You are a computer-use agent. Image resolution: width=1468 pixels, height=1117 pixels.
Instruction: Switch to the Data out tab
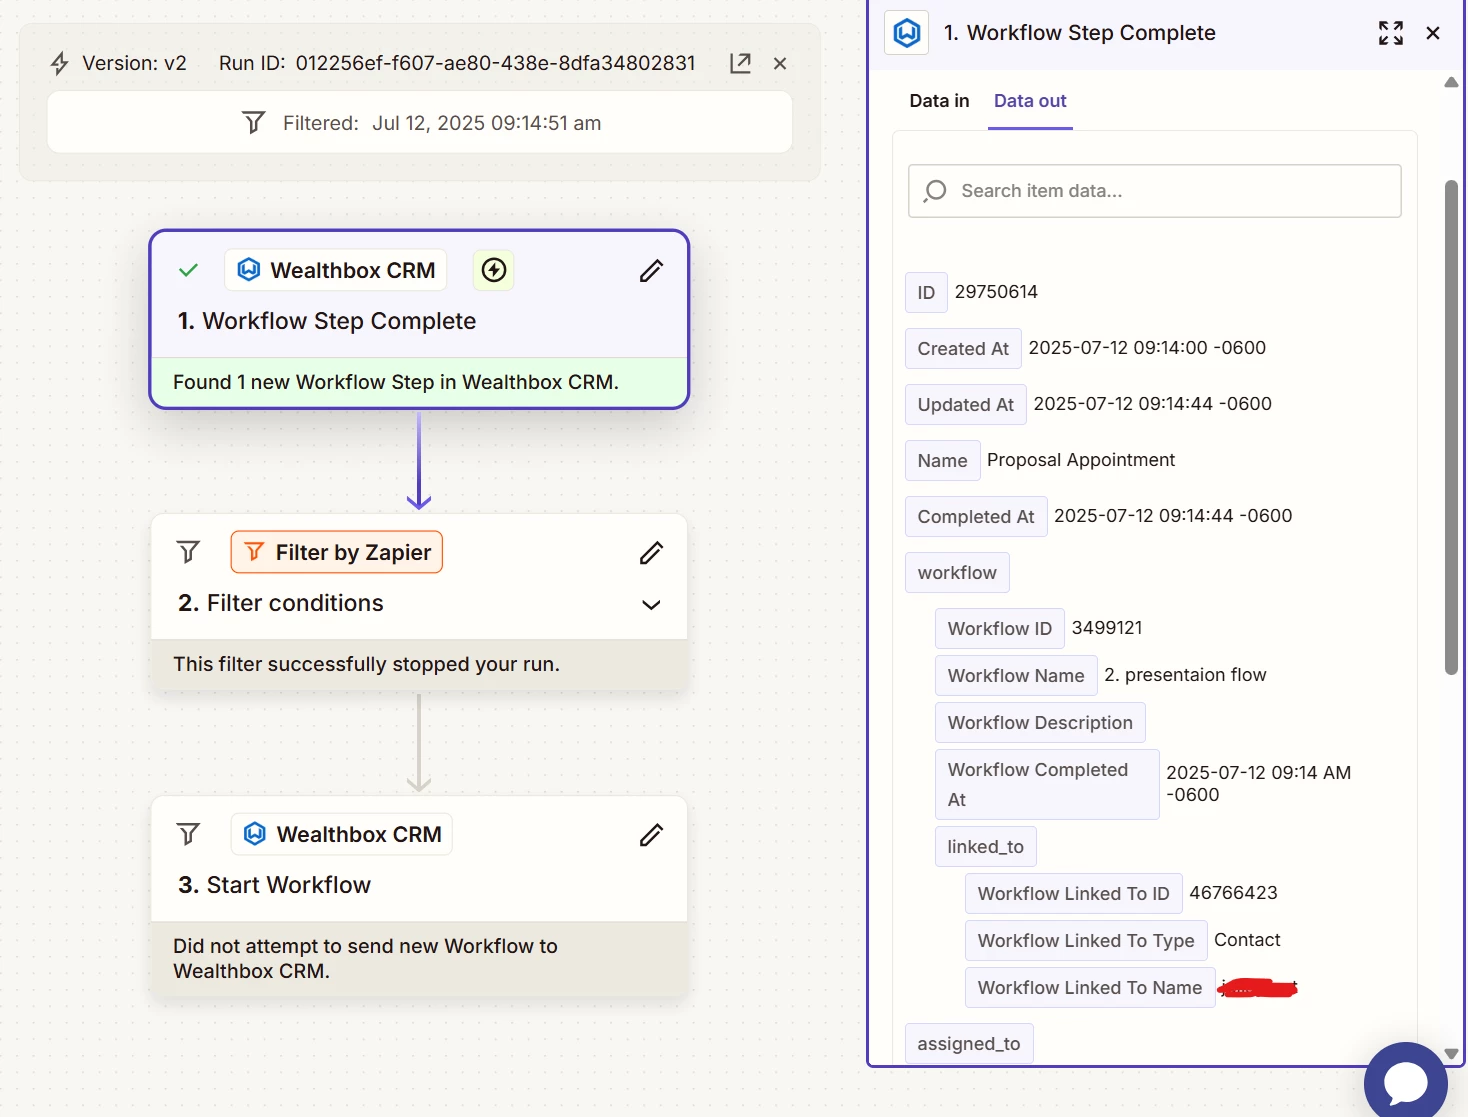[1030, 100]
